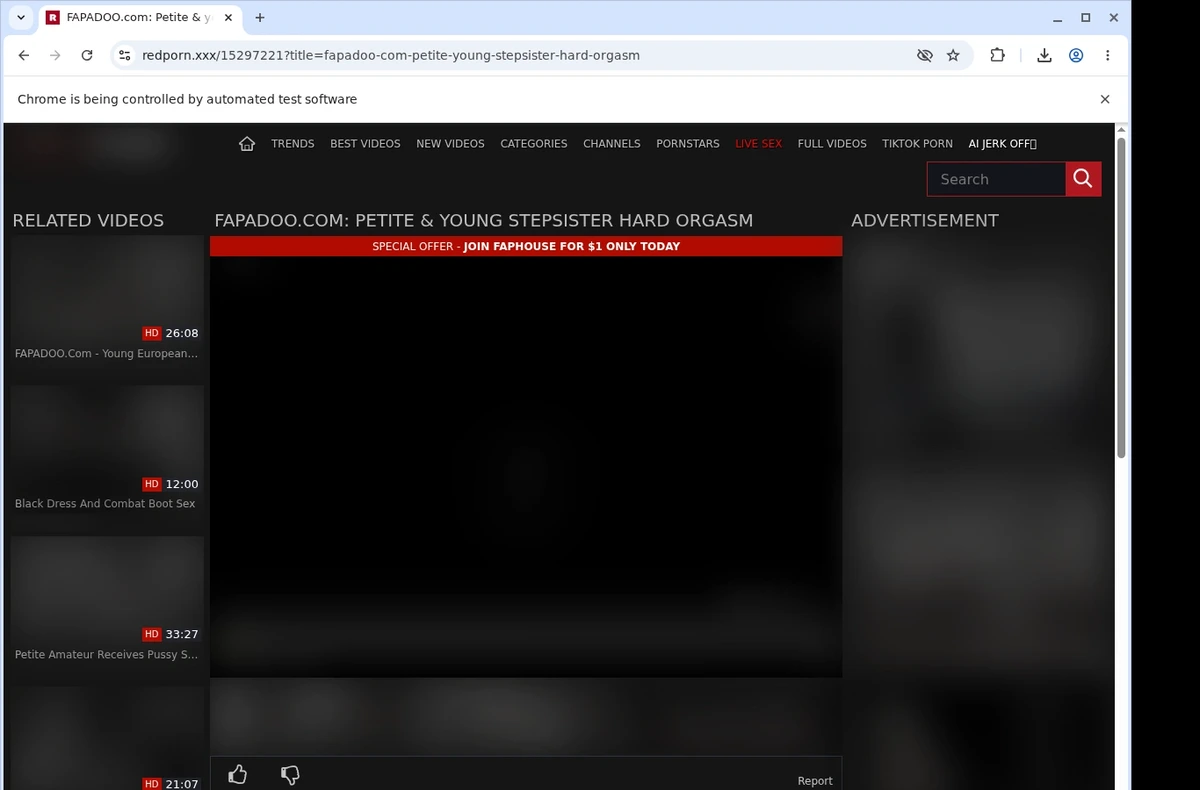Image resolution: width=1200 pixels, height=790 pixels.
Task: Go back to the previous page
Action: [x=24, y=56]
